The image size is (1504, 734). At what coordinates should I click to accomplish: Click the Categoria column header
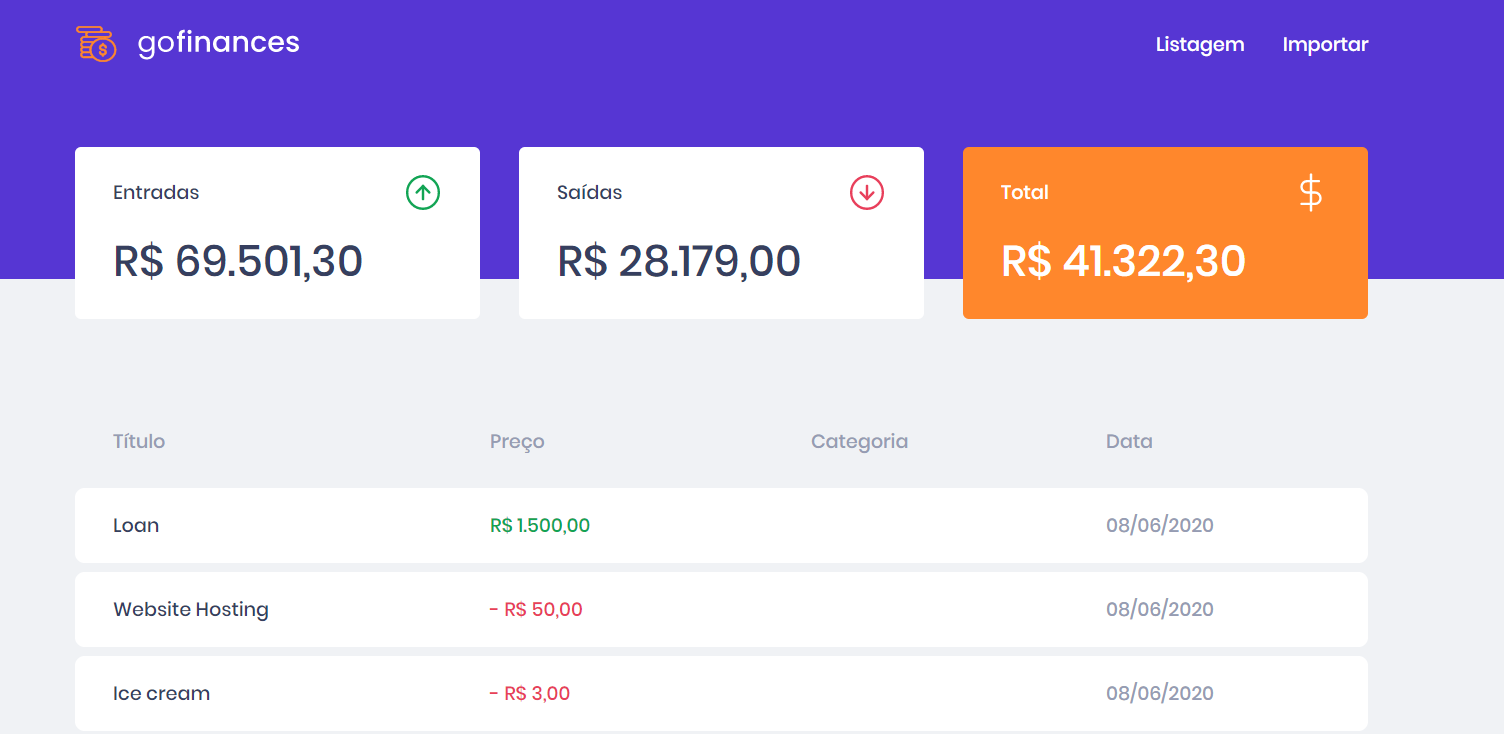(x=859, y=441)
